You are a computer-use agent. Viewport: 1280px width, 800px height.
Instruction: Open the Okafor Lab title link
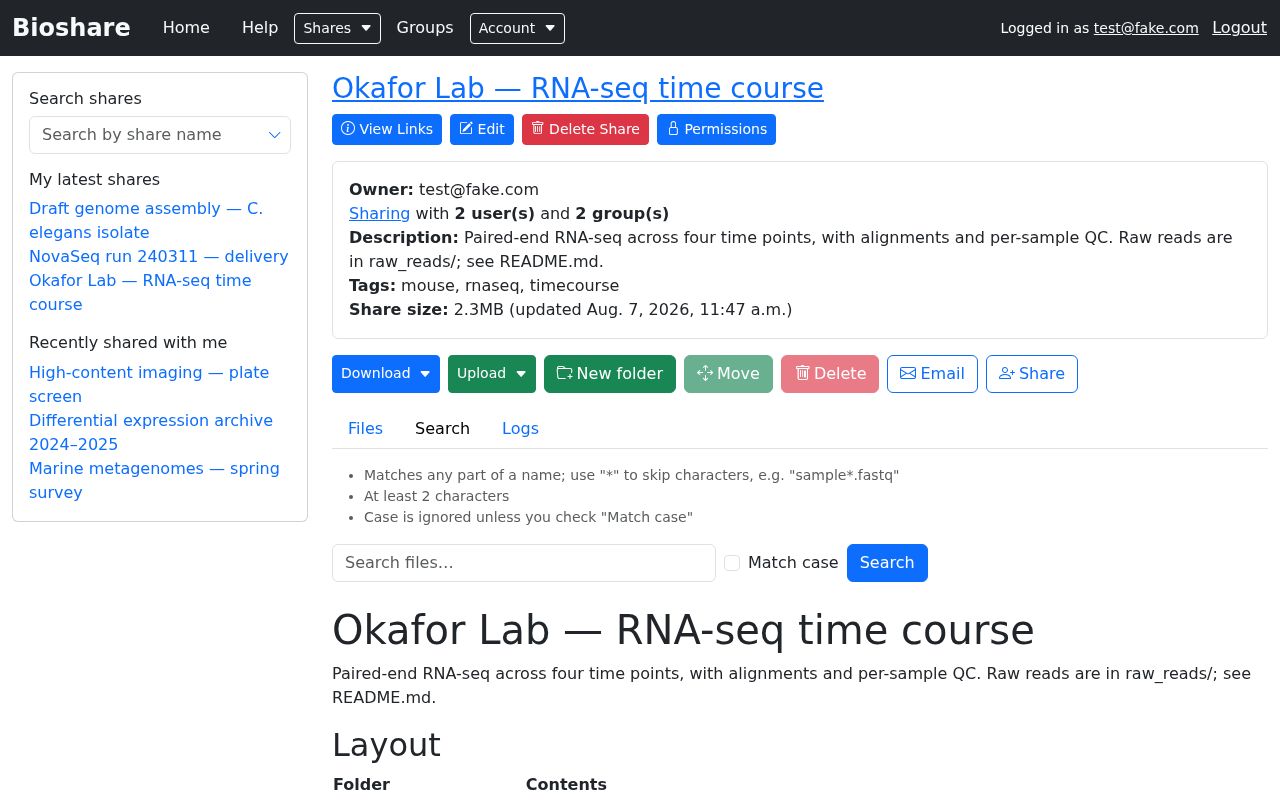[578, 88]
